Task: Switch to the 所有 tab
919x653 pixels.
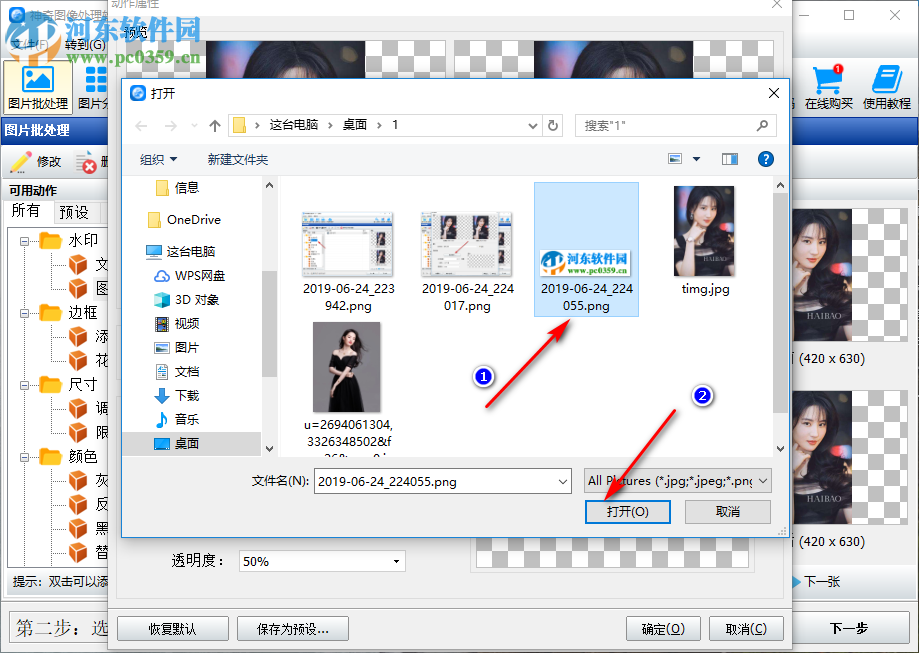Action: pyautogui.click(x=26, y=210)
